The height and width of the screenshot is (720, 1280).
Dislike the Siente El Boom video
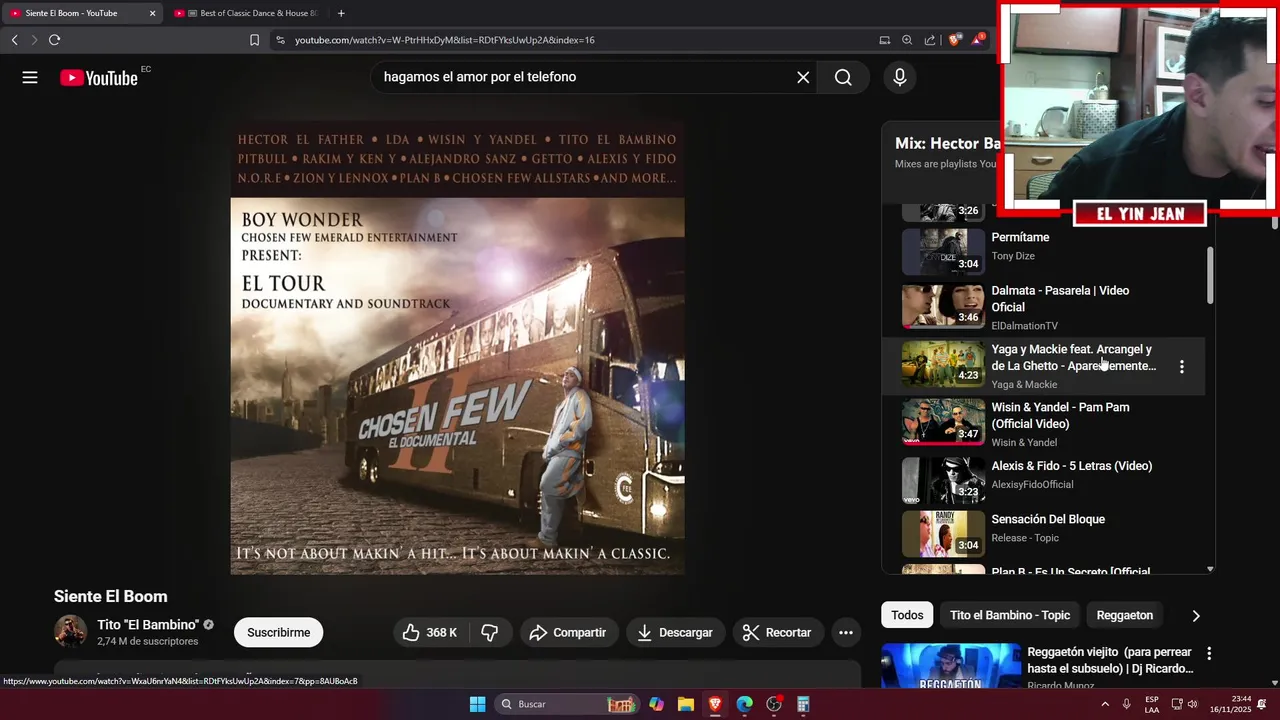(x=490, y=632)
